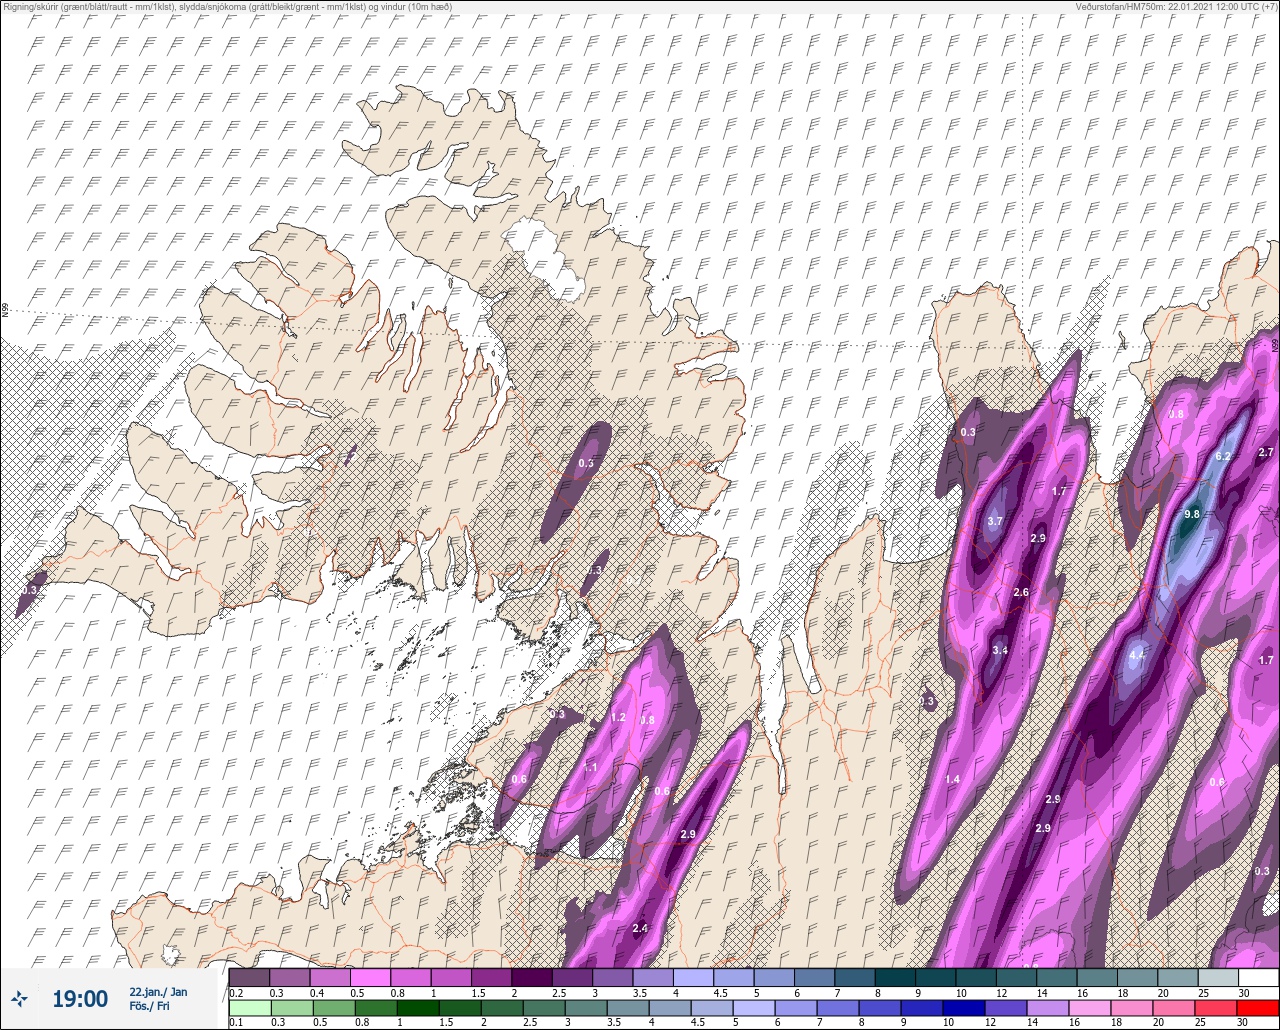This screenshot has width=1280, height=1030.
Task: Click the 6.2 precipitation value on map
Action: [x=1223, y=456]
